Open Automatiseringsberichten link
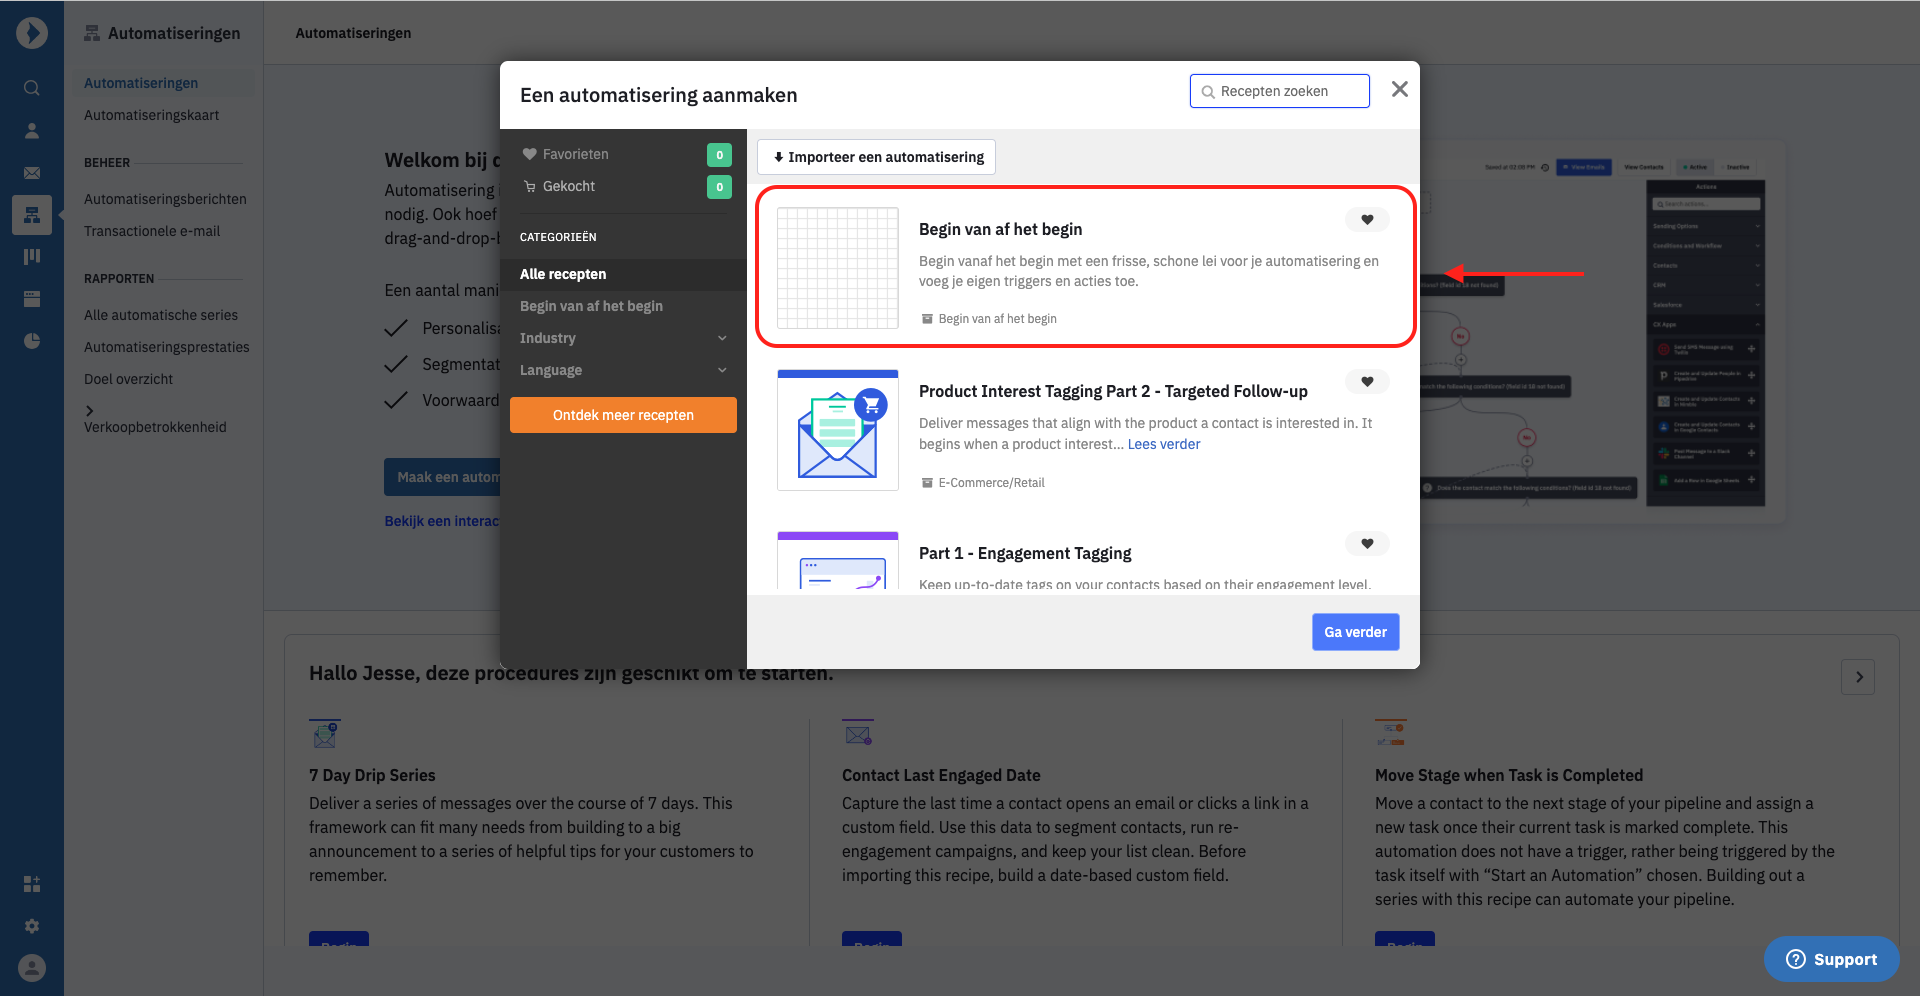Screen dimensions: 1920x996 coord(165,199)
